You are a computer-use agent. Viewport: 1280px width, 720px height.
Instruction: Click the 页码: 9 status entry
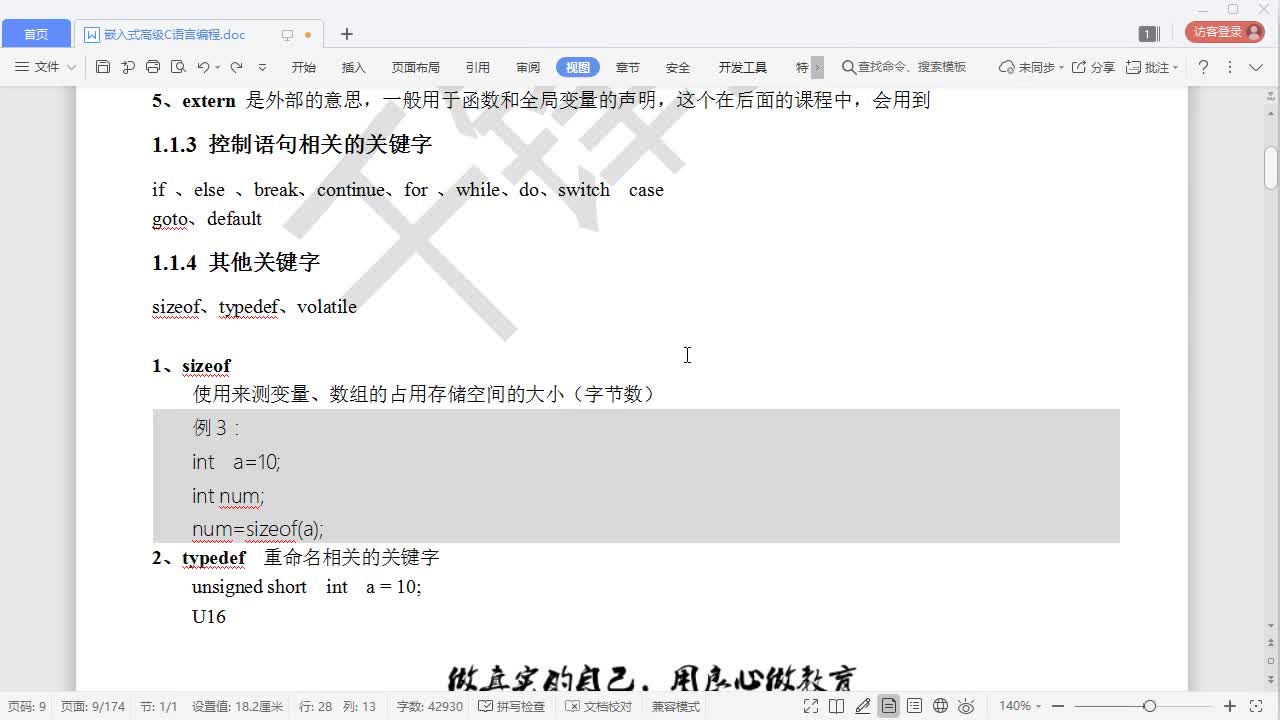(x=27, y=706)
